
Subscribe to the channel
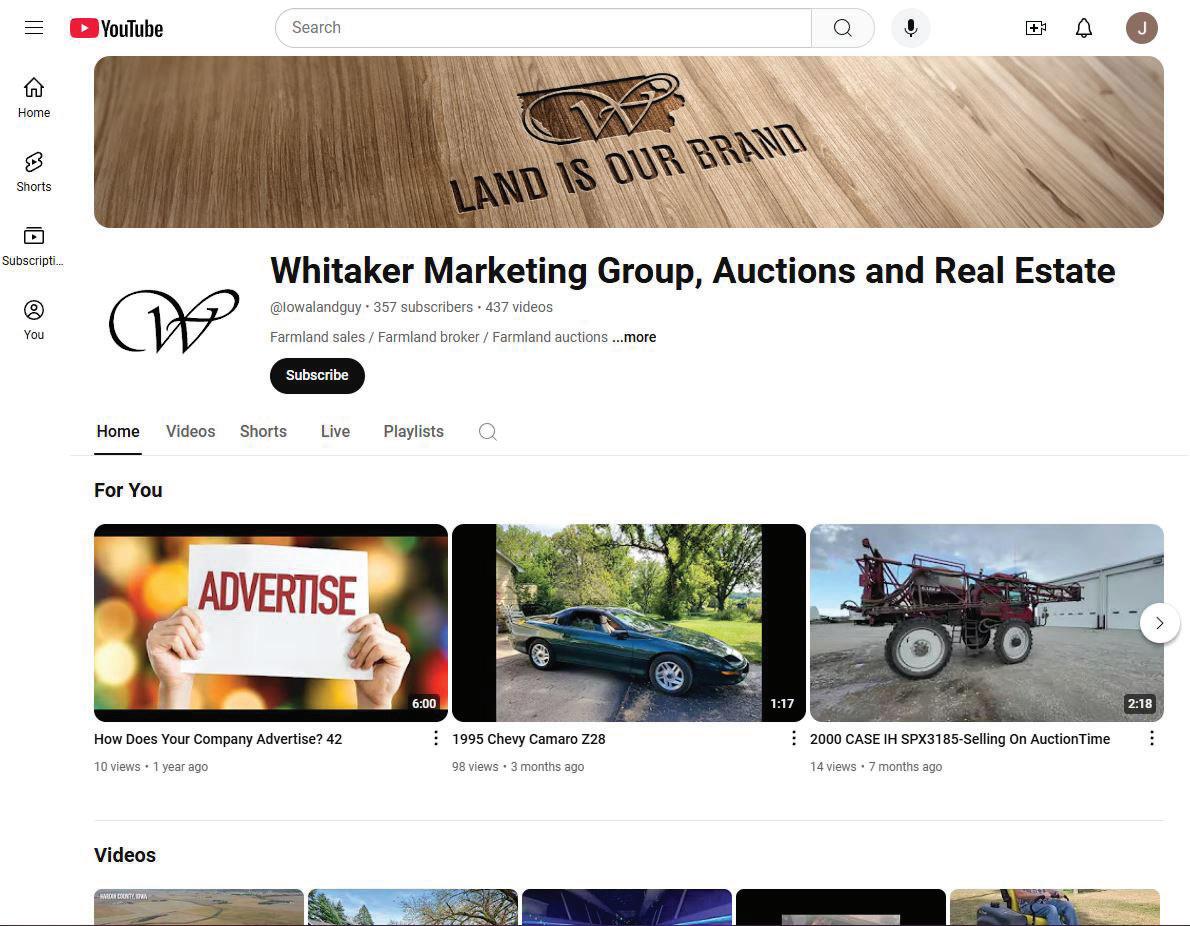pyautogui.click(x=317, y=376)
